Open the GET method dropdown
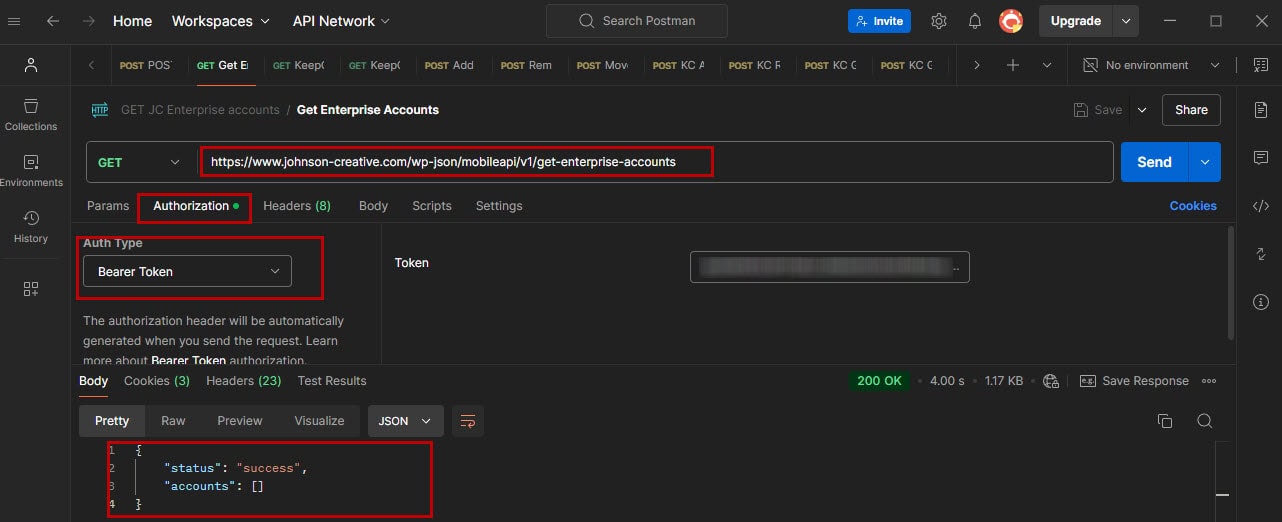1282x522 pixels. tap(140, 162)
